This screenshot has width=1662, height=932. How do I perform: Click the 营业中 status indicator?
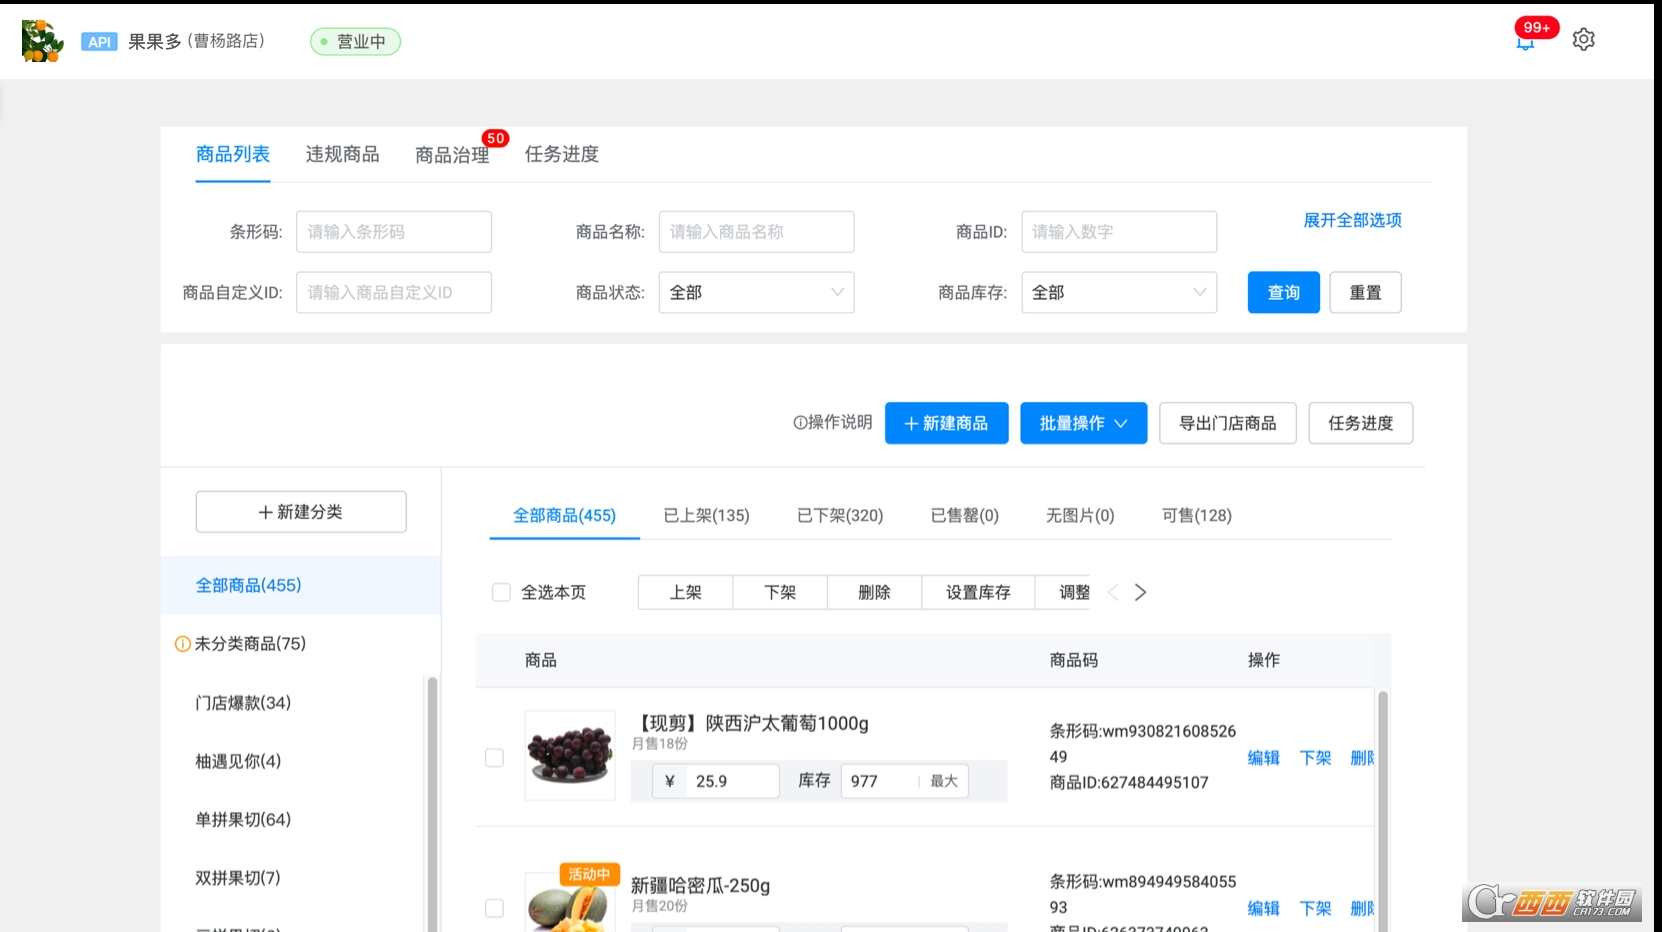coord(355,41)
